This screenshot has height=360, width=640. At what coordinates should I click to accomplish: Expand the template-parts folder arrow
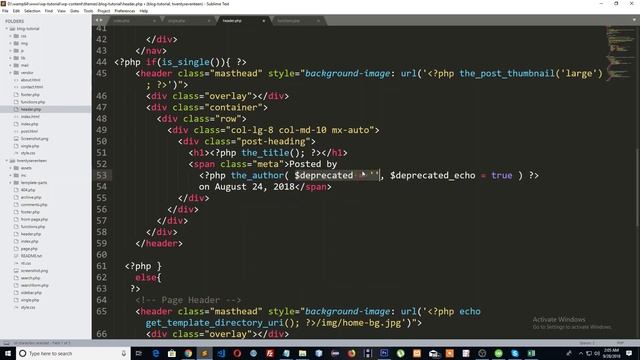point(11,182)
